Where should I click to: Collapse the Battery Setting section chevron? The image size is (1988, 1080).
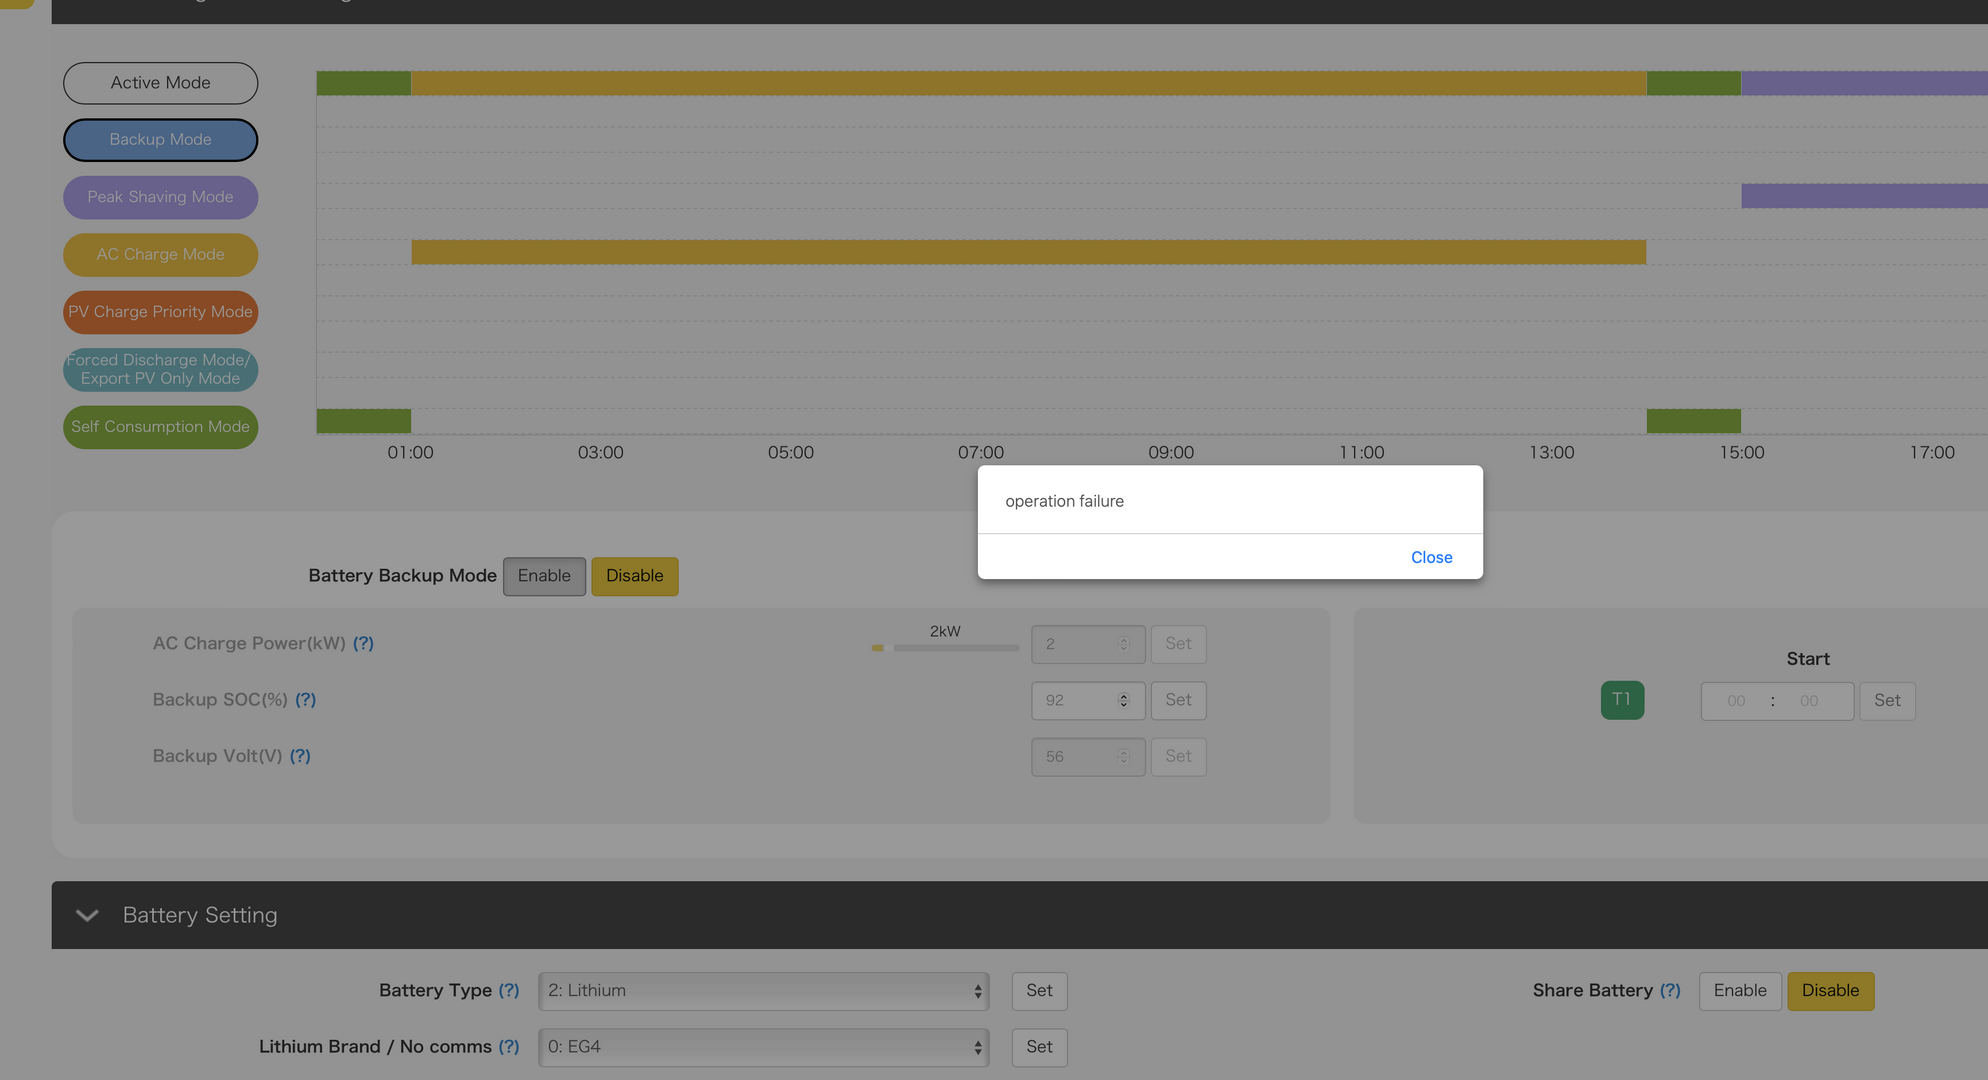[87, 915]
